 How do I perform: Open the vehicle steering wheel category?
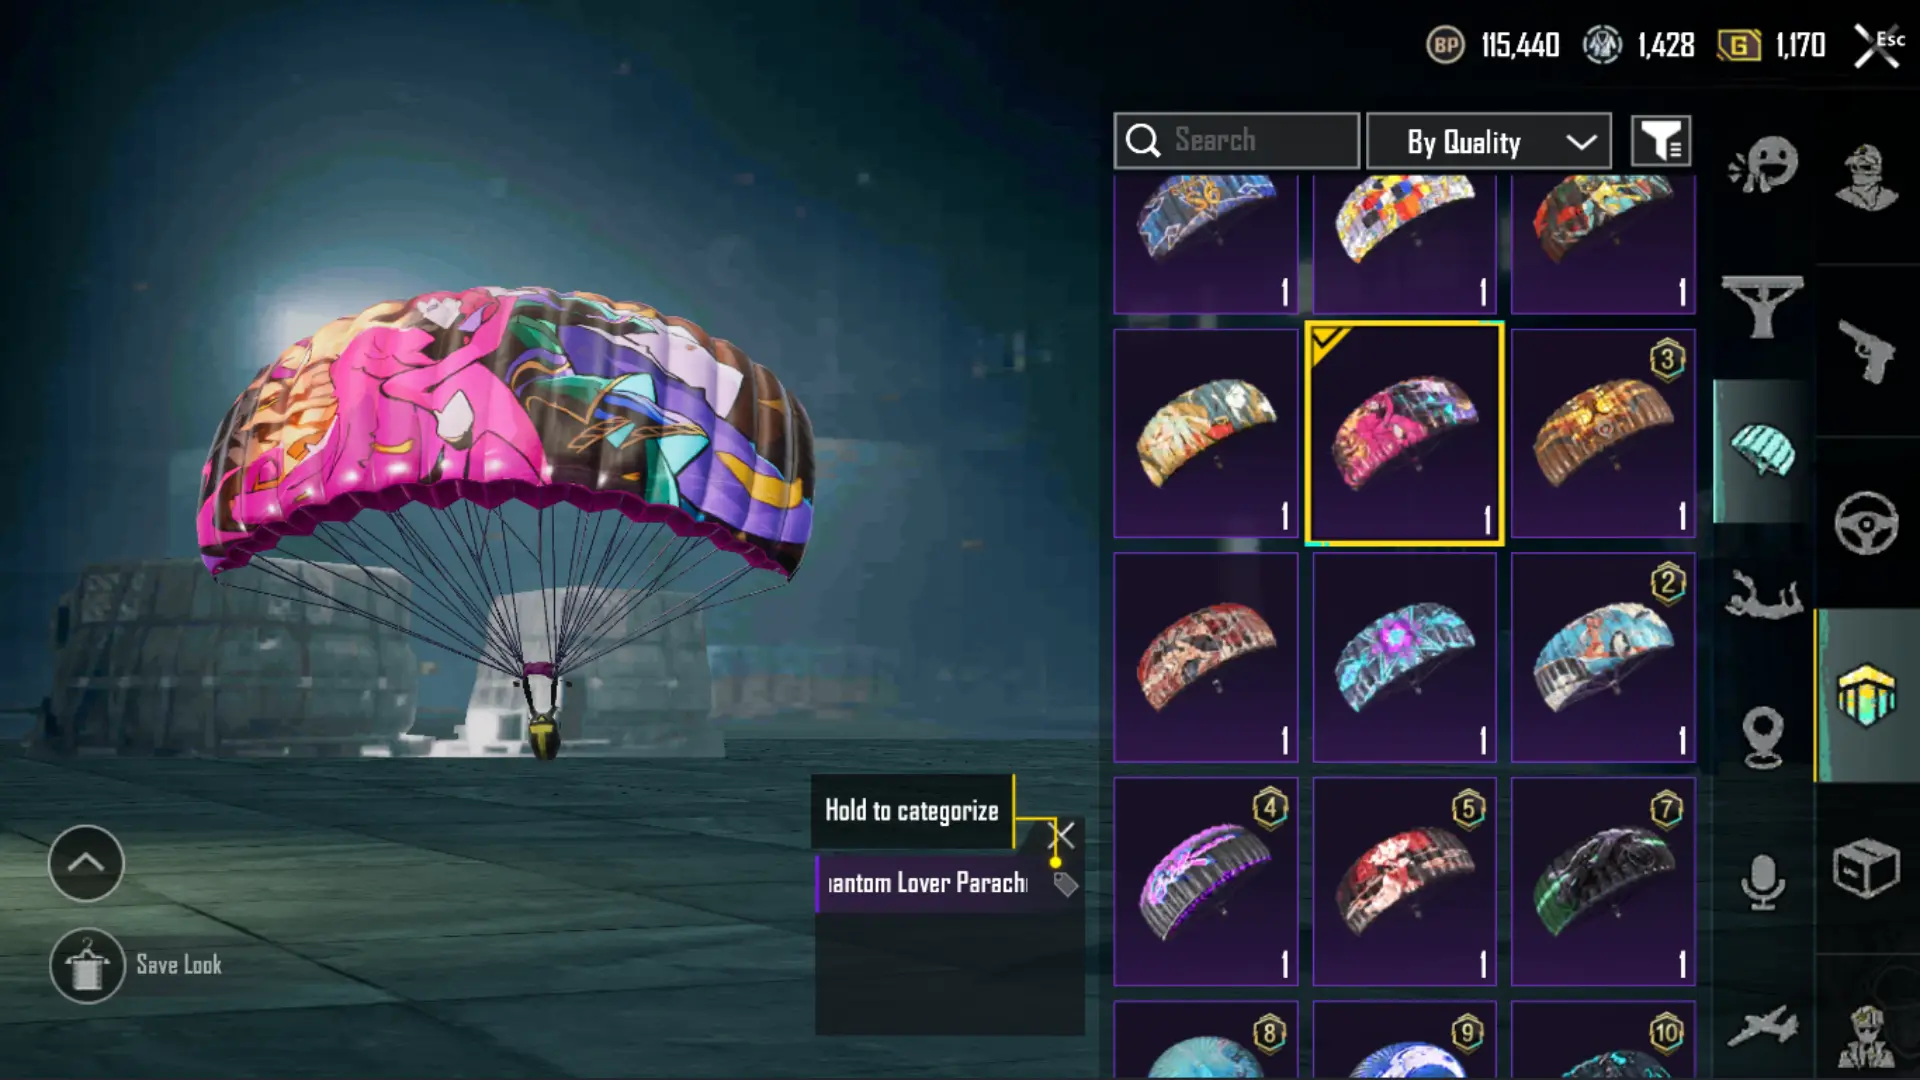click(x=1866, y=523)
